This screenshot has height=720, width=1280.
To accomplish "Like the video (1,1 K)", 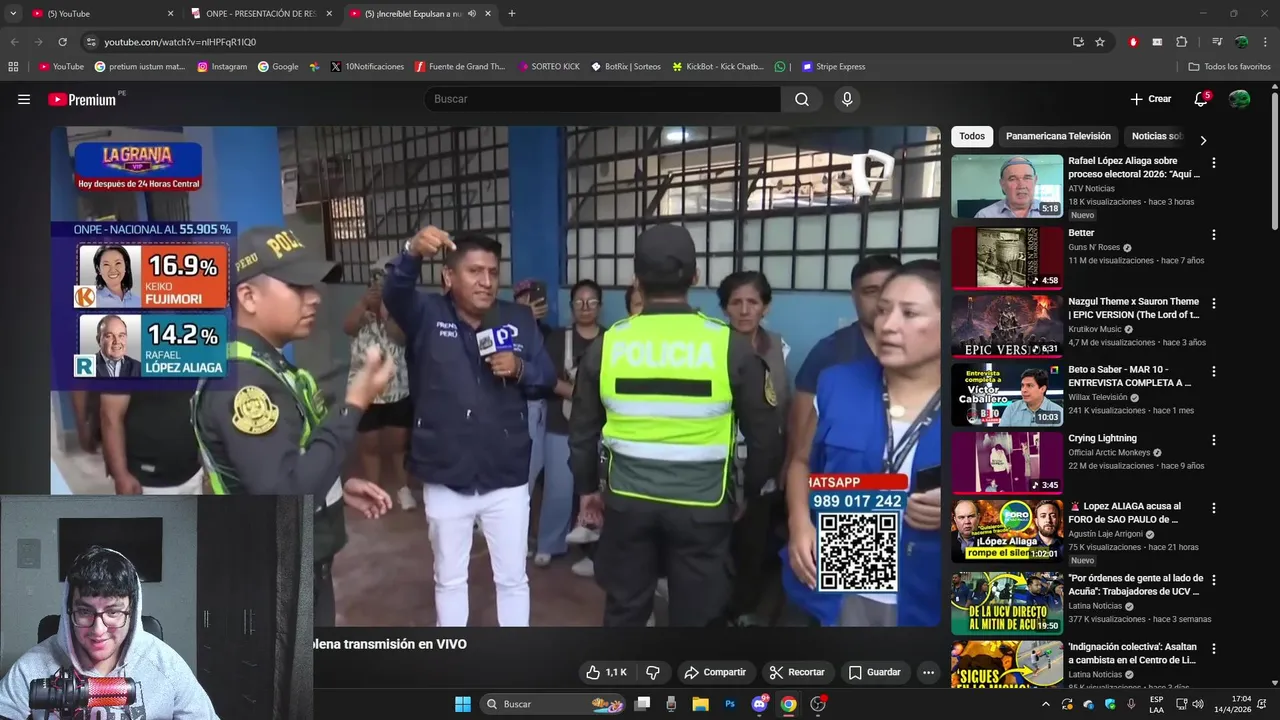I will tap(607, 672).
